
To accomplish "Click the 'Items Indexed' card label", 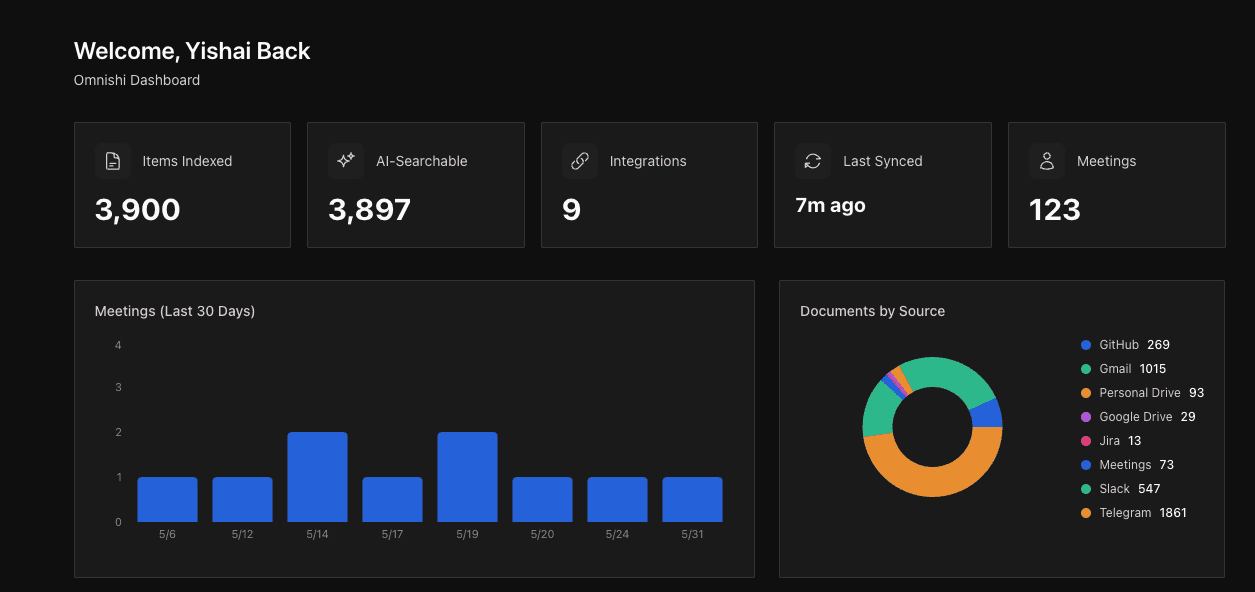I will tap(187, 161).
